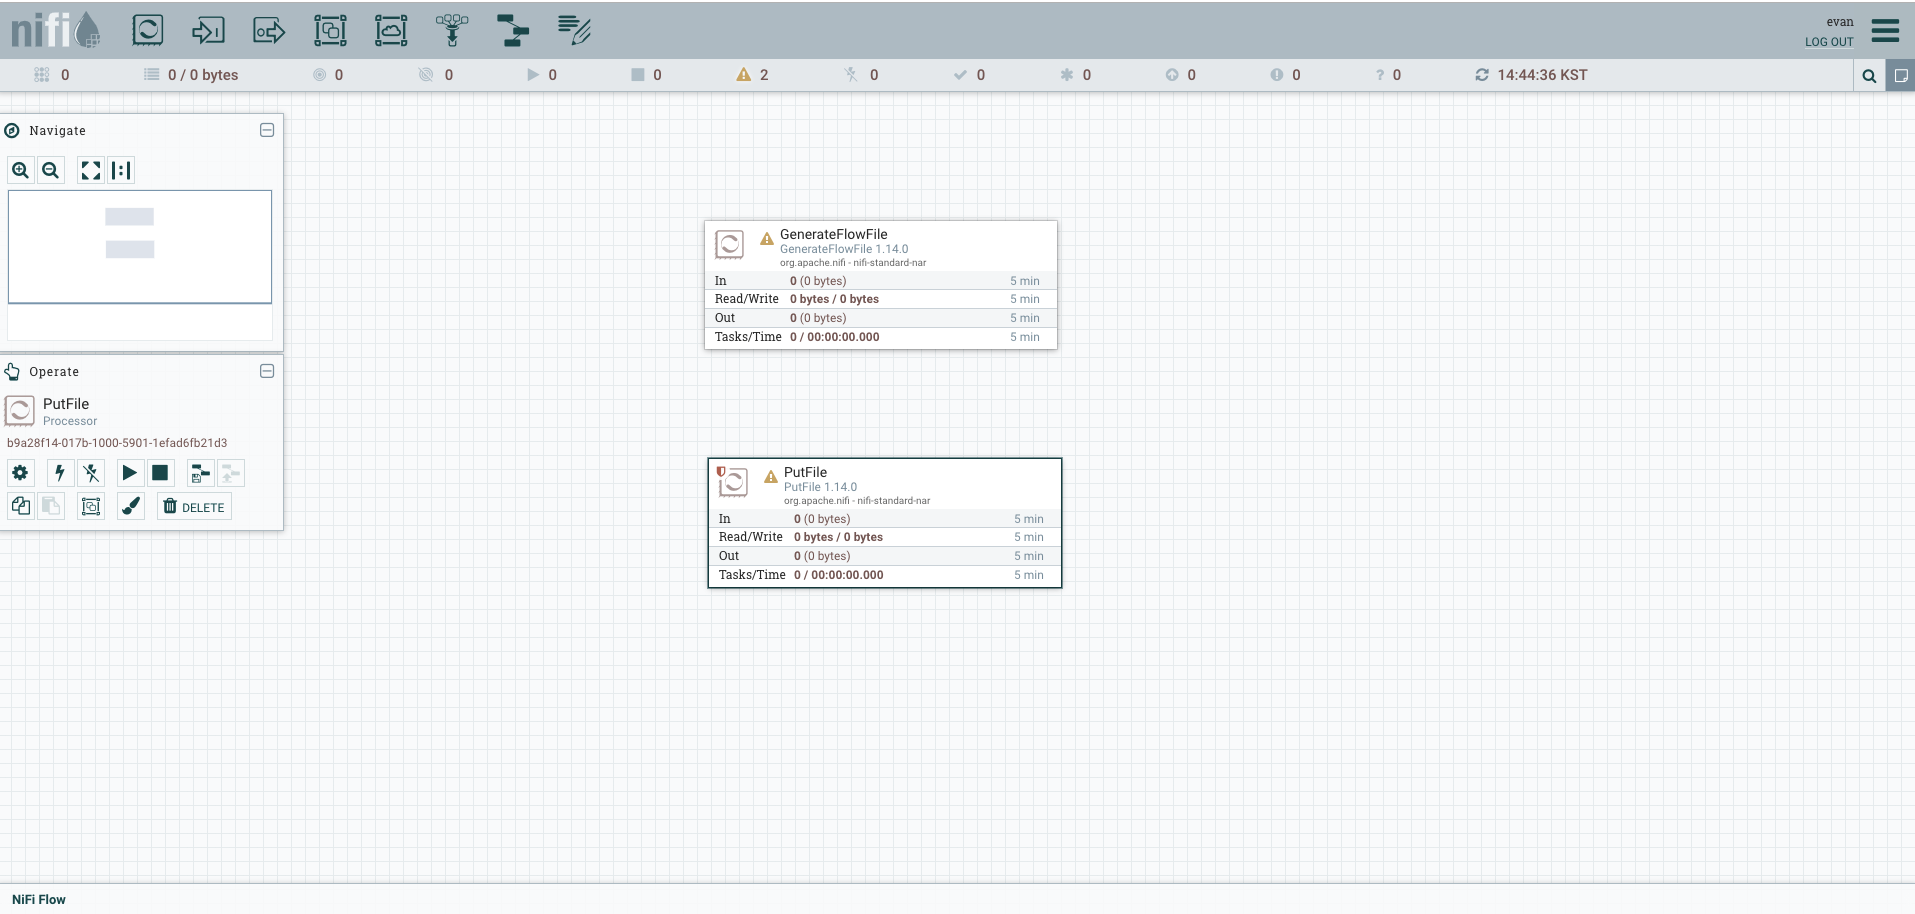Click the NiFi Flow breadcrumb
Screen dimensions: 1915x914
click(39, 899)
